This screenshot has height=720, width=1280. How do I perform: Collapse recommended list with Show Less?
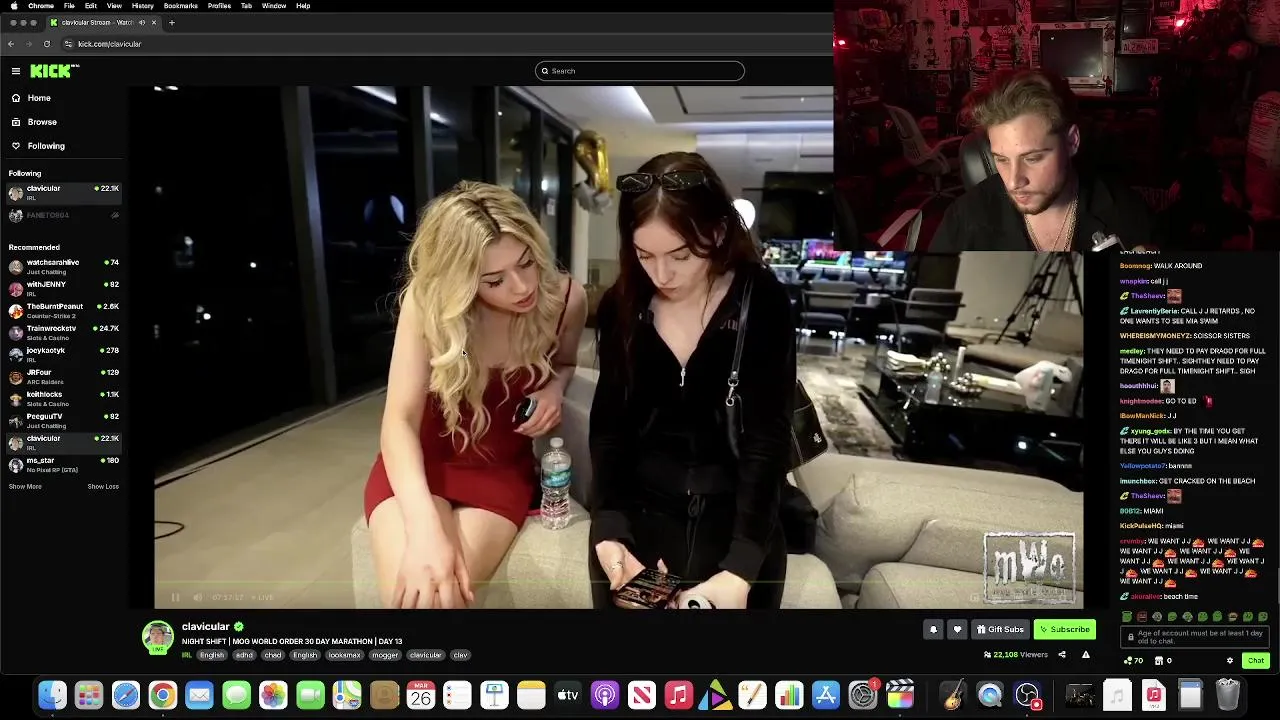click(103, 487)
